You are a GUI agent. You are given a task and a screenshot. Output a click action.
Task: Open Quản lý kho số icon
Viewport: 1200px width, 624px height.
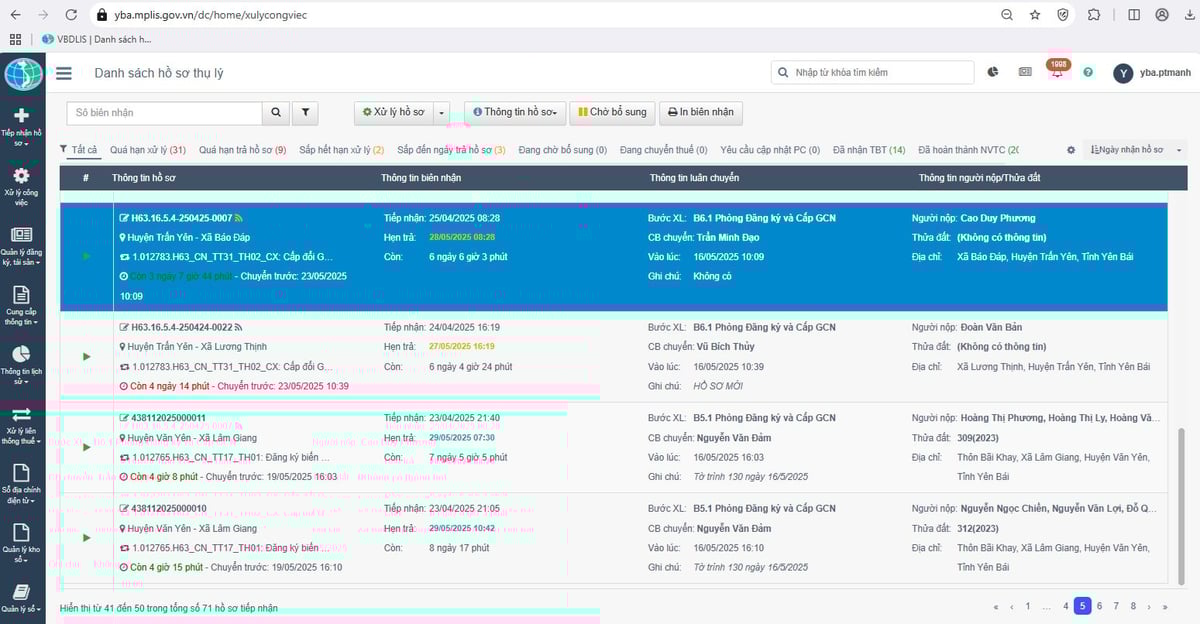22,533
